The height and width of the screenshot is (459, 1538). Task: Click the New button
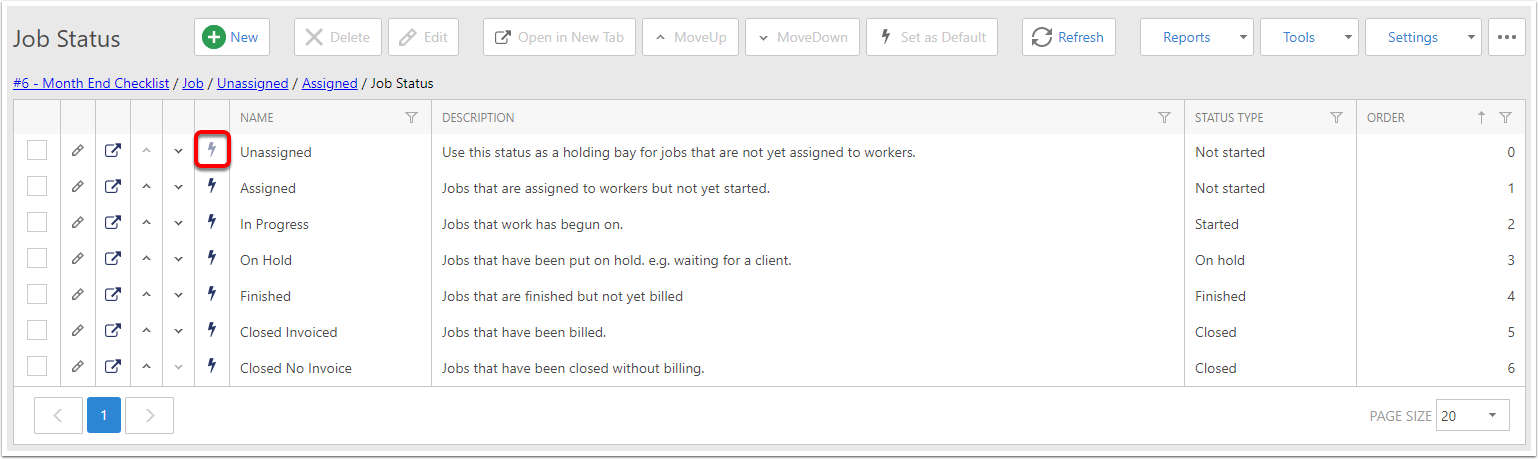(x=232, y=37)
